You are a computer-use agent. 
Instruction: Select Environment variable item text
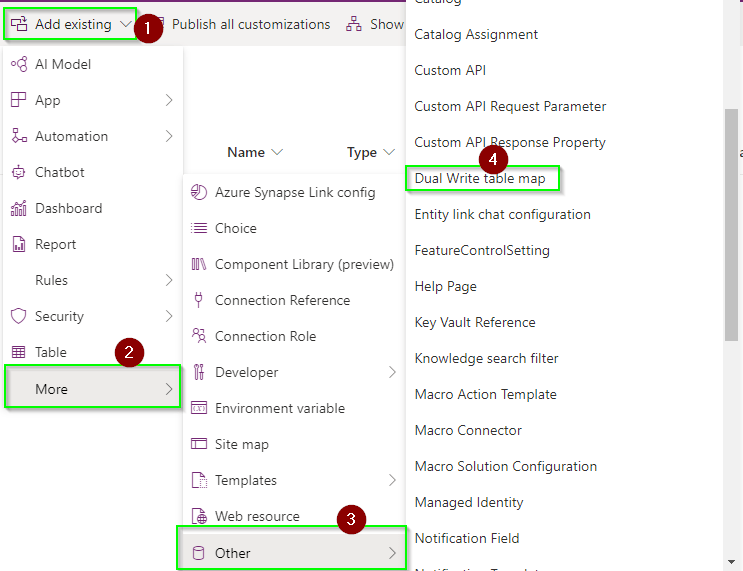pyautogui.click(x=280, y=408)
